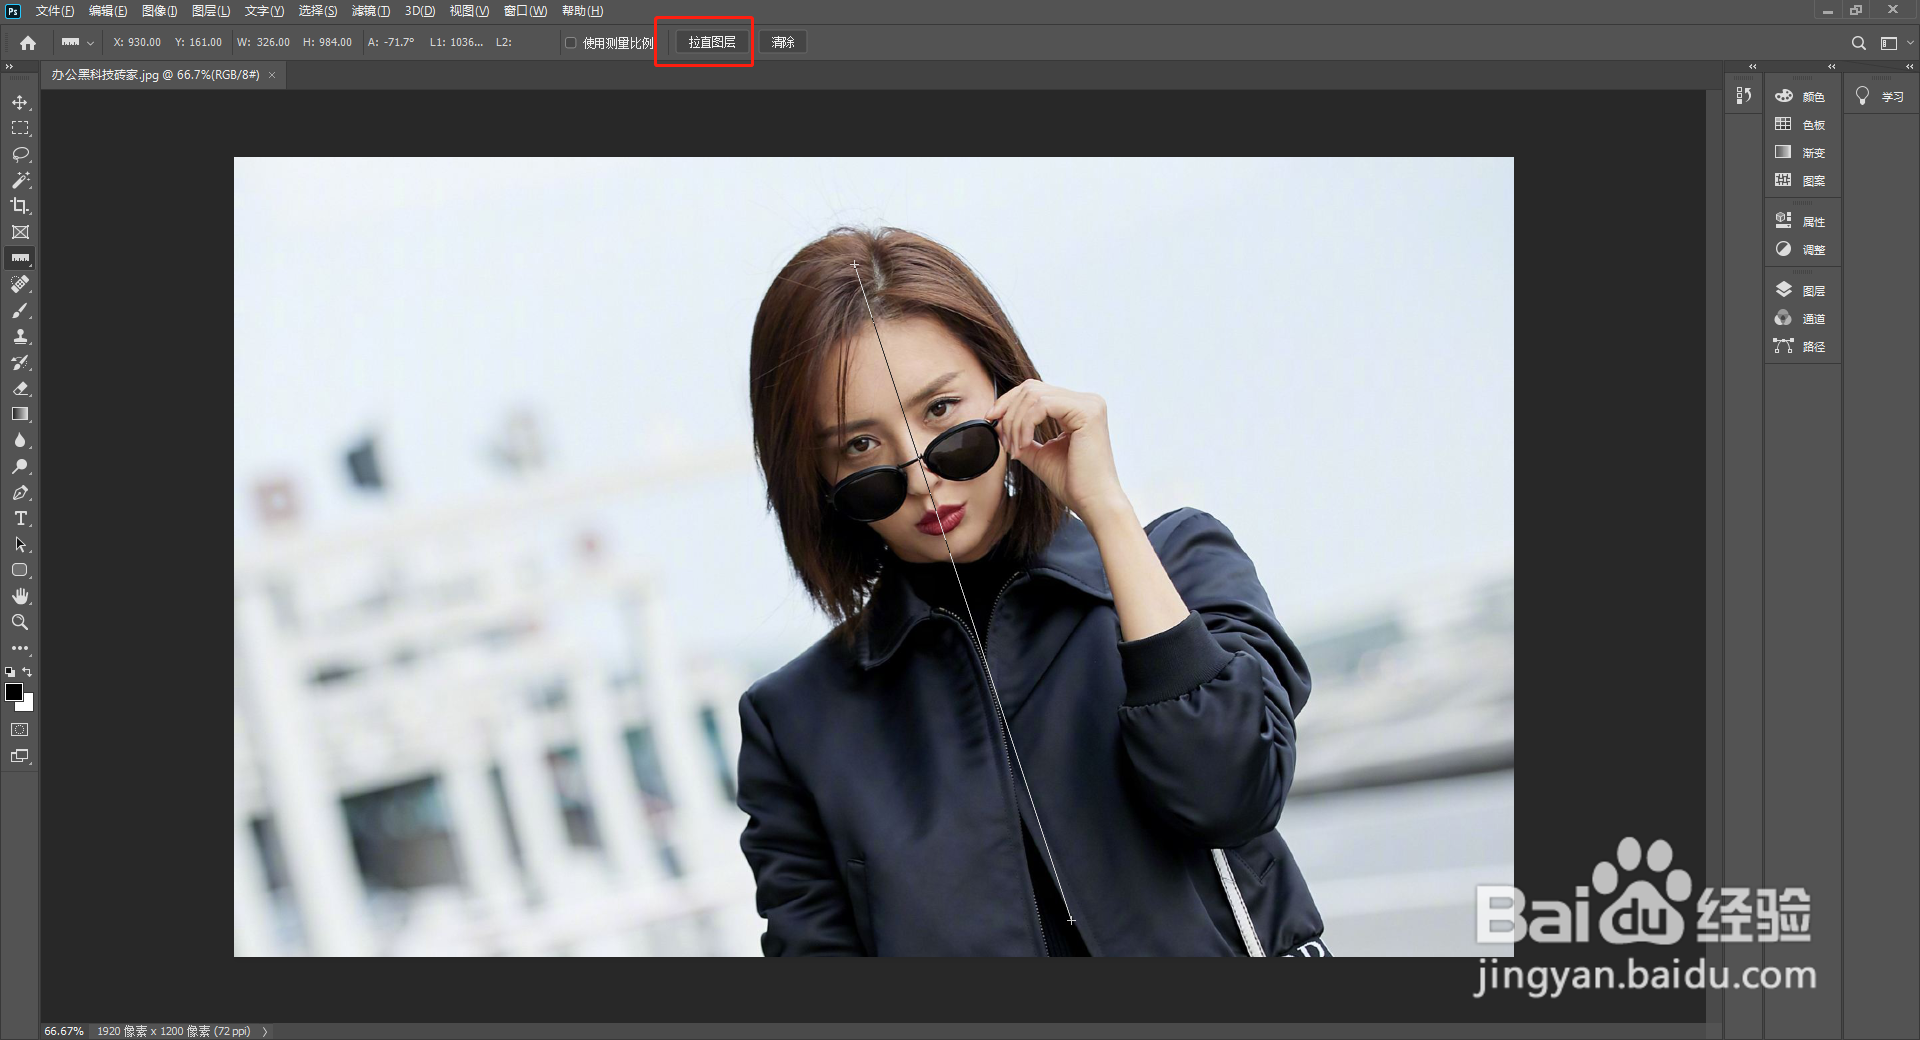Click the 拉直图层 button
1920x1040 pixels.
coord(712,42)
